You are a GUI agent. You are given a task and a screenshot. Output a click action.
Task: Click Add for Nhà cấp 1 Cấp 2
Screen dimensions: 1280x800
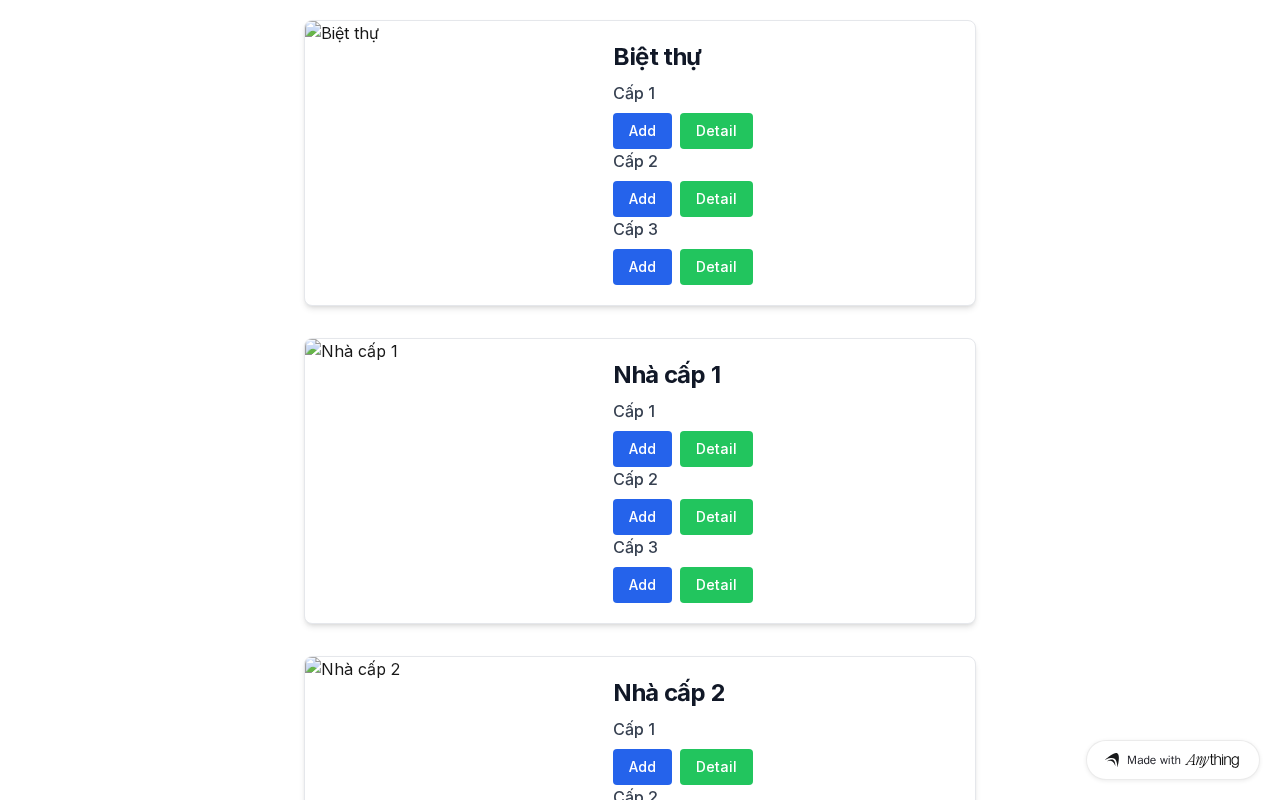click(642, 517)
